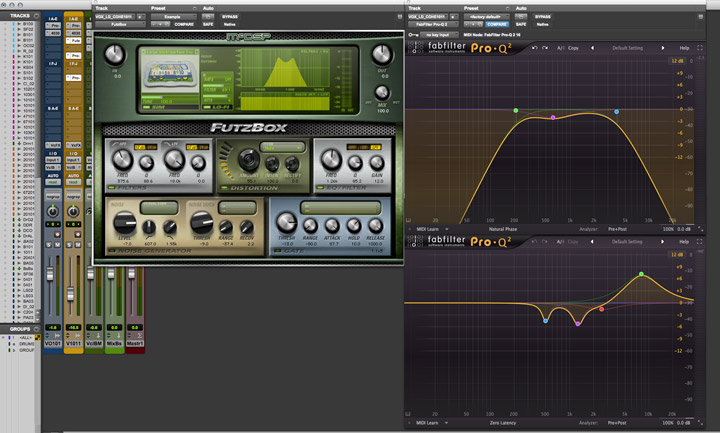The width and height of the screenshot is (720, 433).
Task: Open Zero Latency mode menu in lower Pro-Q
Action: point(502,422)
